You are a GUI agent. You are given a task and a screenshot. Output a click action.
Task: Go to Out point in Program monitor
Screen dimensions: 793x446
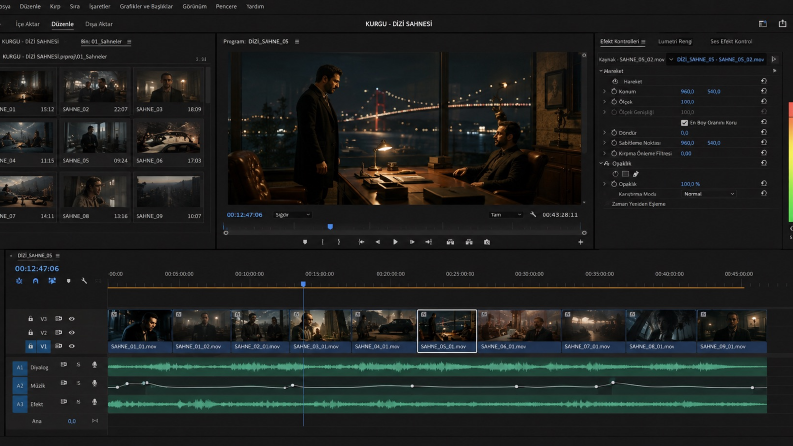click(428, 242)
